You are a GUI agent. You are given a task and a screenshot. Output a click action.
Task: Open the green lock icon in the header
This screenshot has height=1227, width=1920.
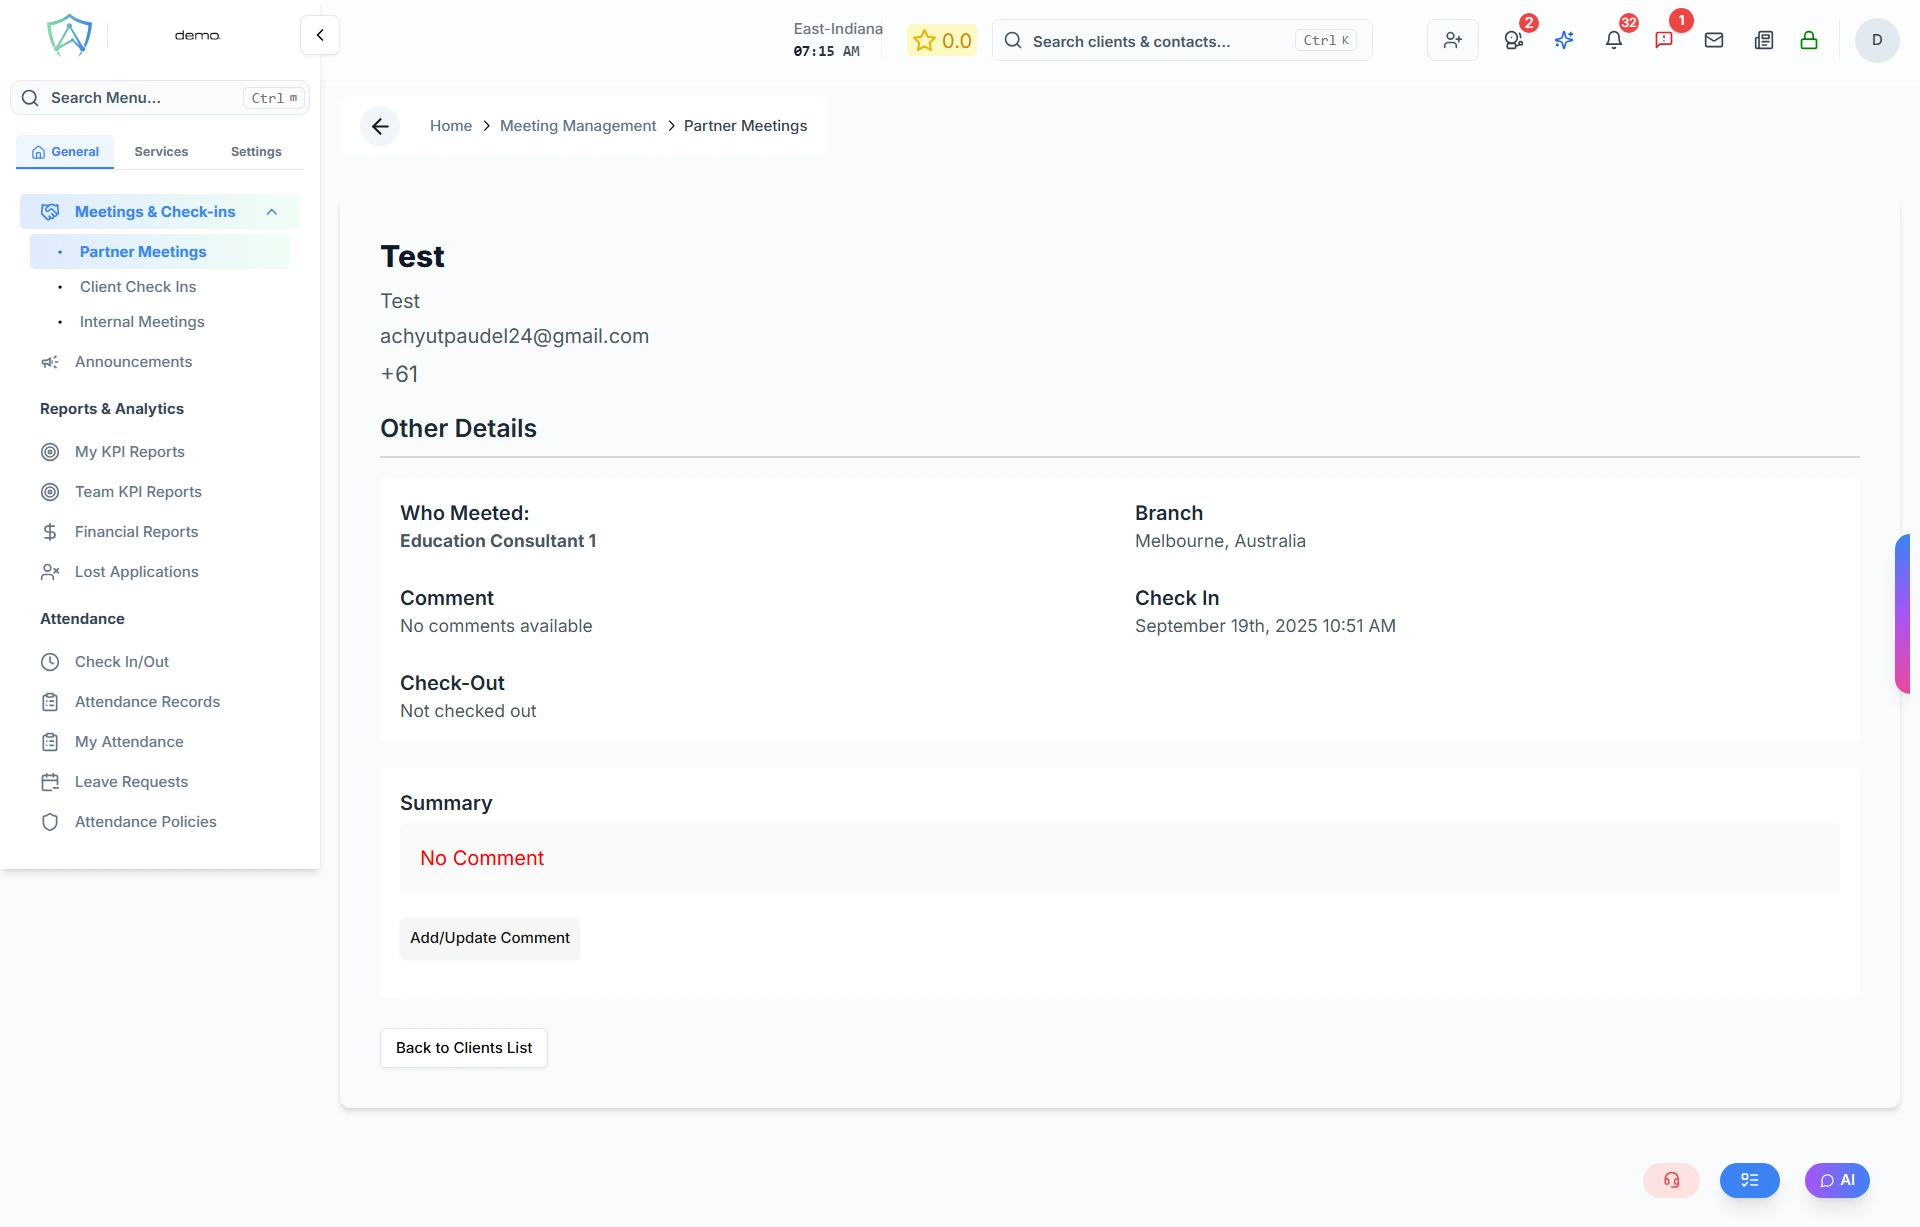[x=1810, y=40]
